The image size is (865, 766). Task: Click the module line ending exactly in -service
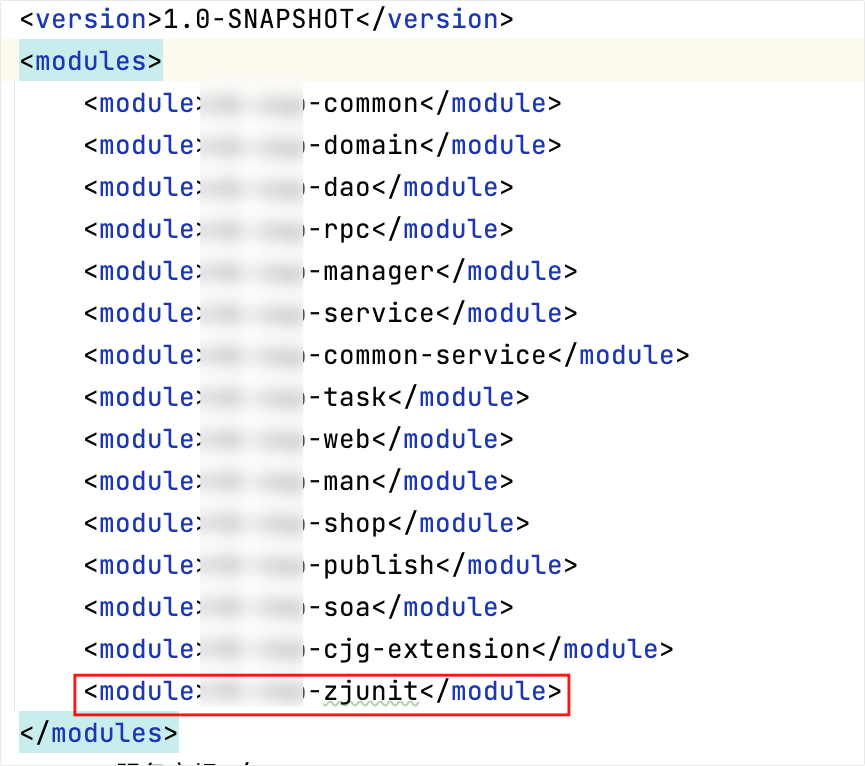(x=330, y=313)
